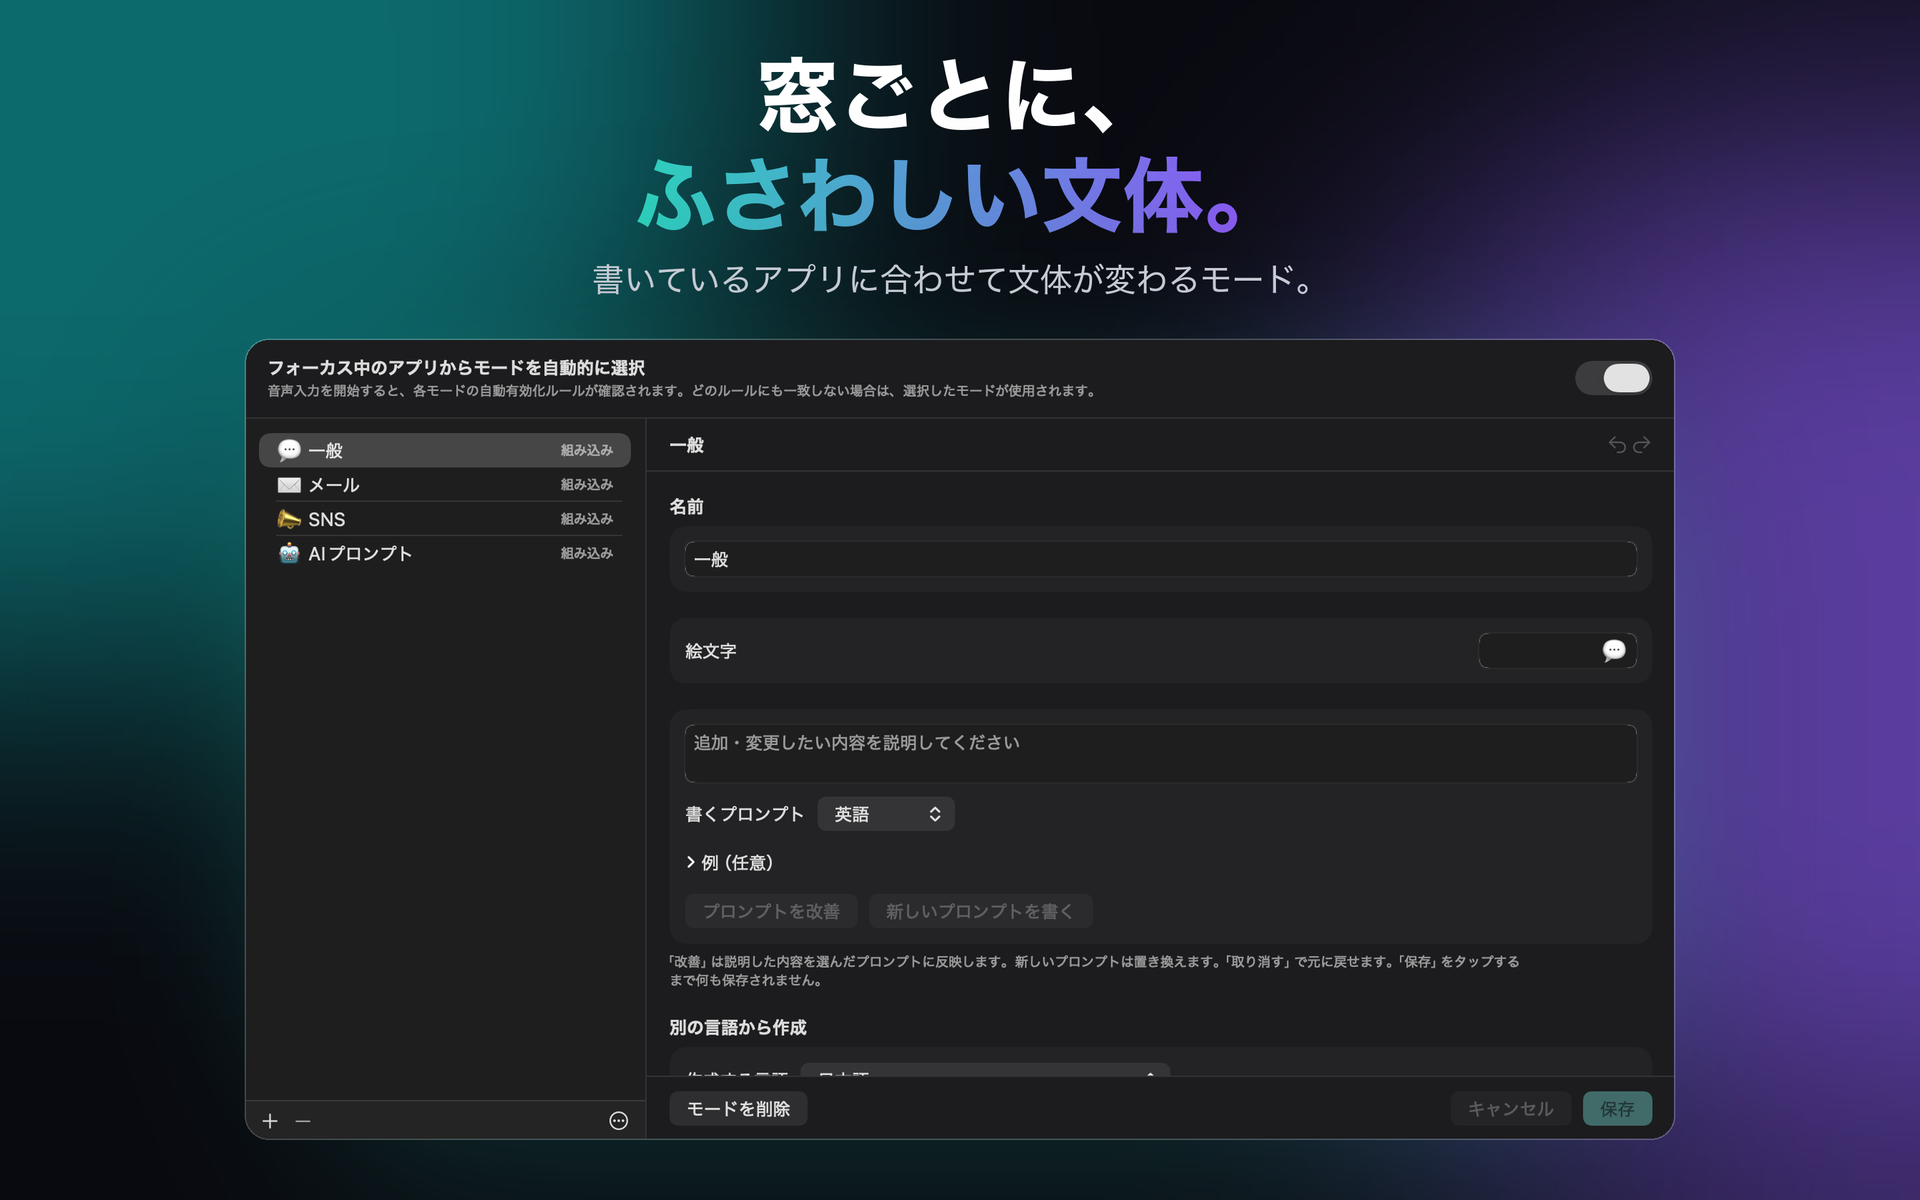This screenshot has height=1200, width=1920.
Task: Expand the 例 (任意) section
Action: coord(730,862)
